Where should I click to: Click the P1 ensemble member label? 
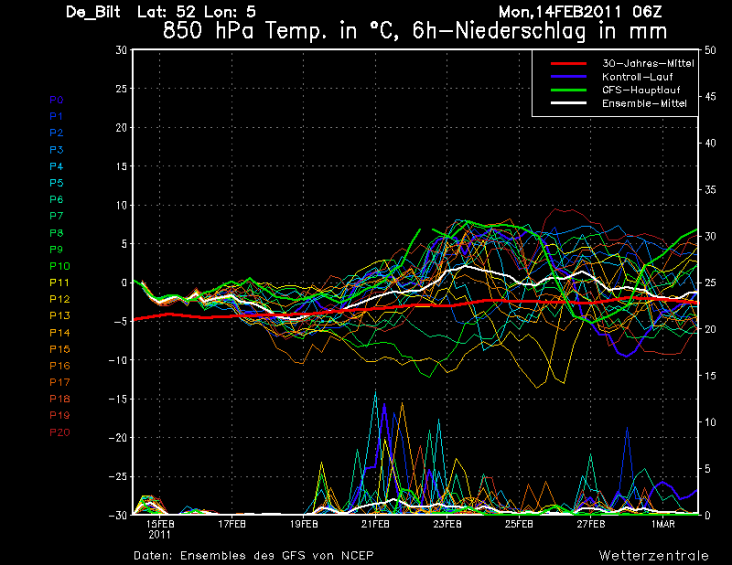tap(56, 116)
